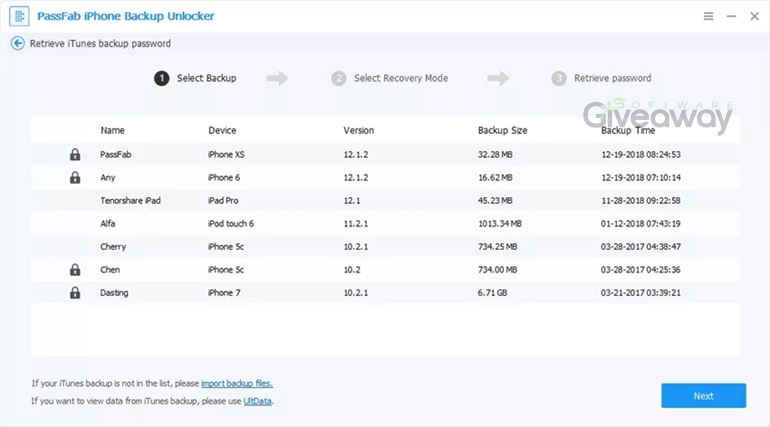
Task: Click the 1013.34 MB backup size
Action: tap(500, 223)
